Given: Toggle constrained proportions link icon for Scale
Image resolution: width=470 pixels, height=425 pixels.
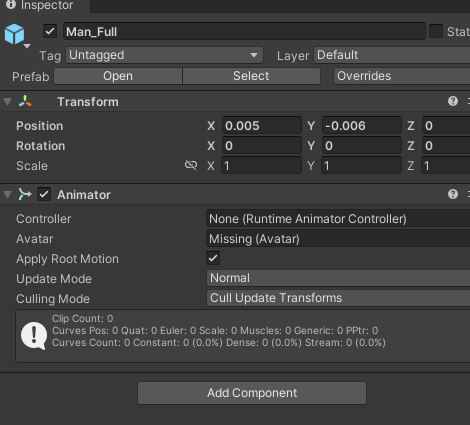Looking at the screenshot, I should [x=191, y=165].
